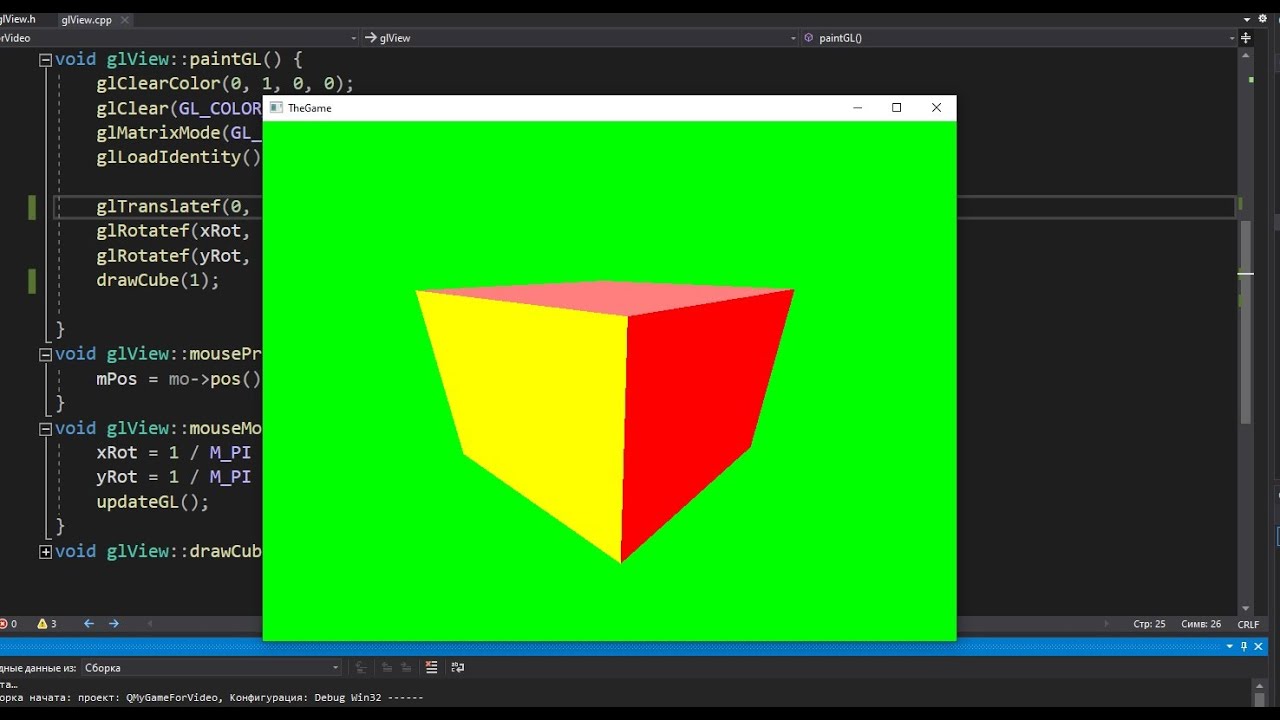Screen dimensions: 1280x720
Task: Expand the glView::drawCube function
Action: (x=45, y=552)
